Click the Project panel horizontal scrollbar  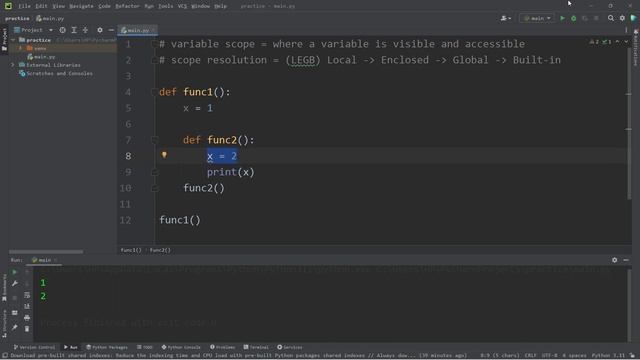point(46,252)
